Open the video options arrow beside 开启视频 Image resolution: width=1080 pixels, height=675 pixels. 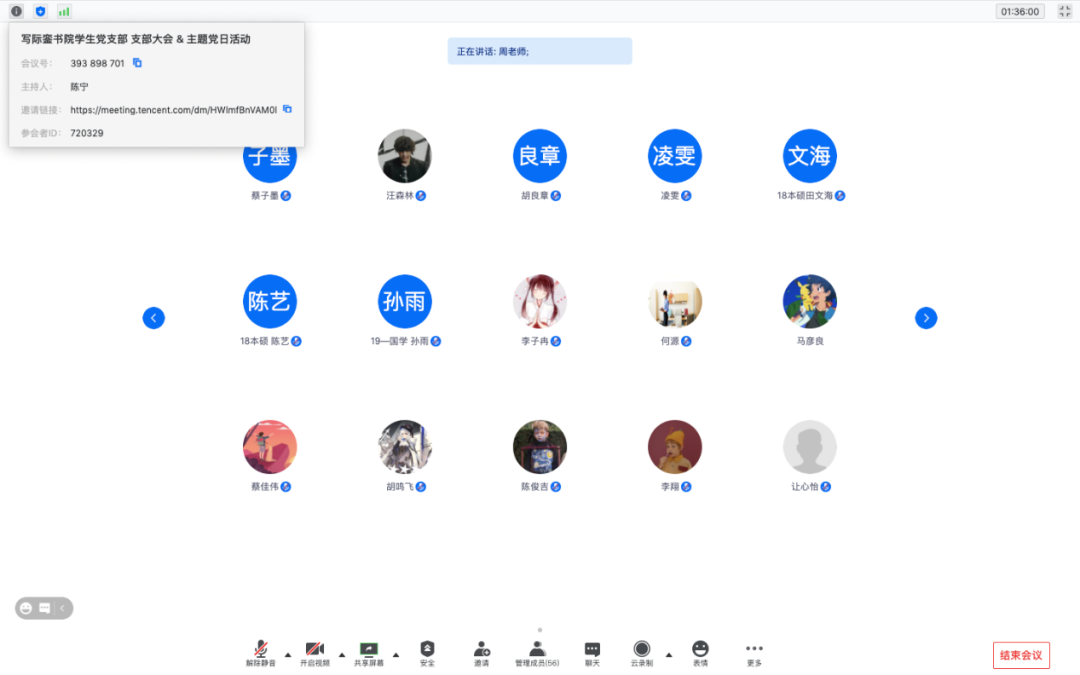tap(342, 655)
